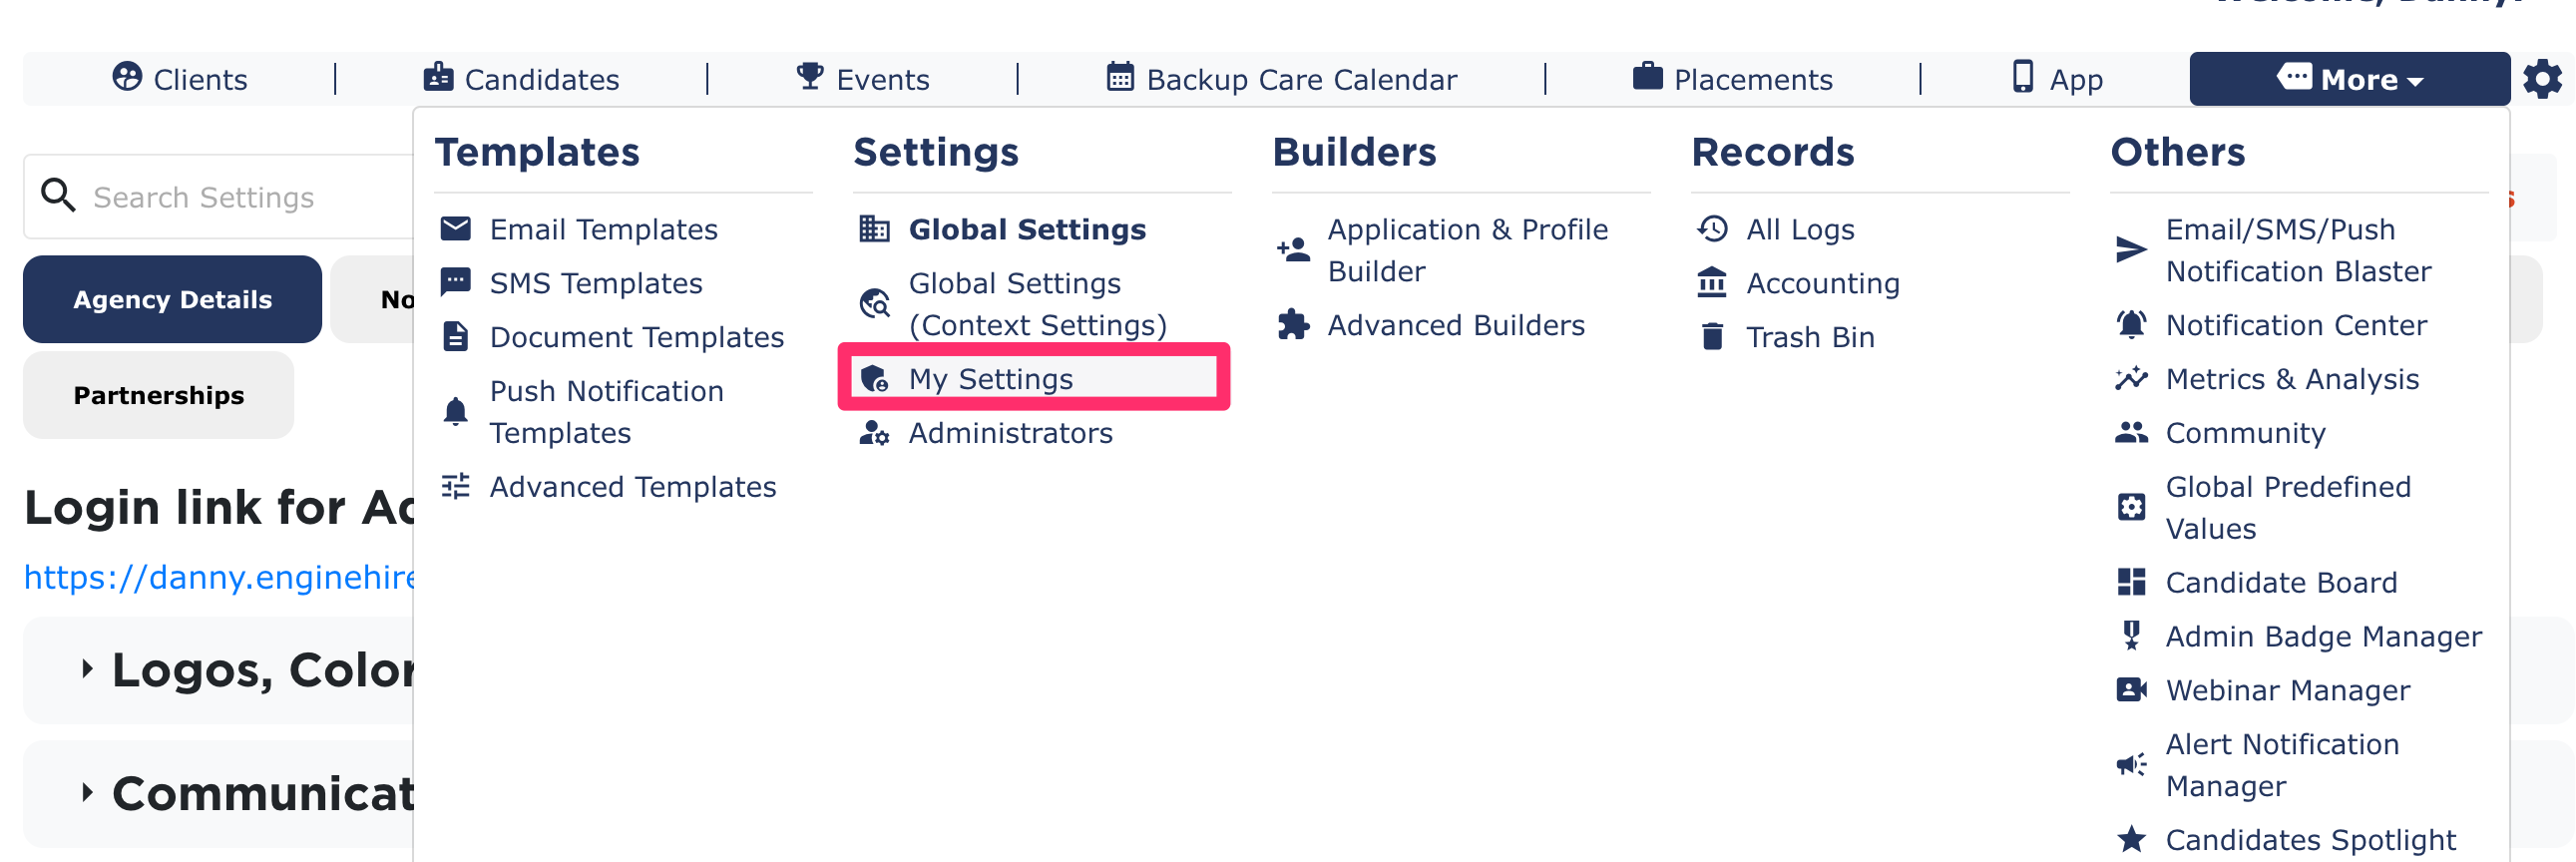This screenshot has width=2576, height=862.
Task: Click the Trash Bin icon under Records
Action: pos(1712,337)
